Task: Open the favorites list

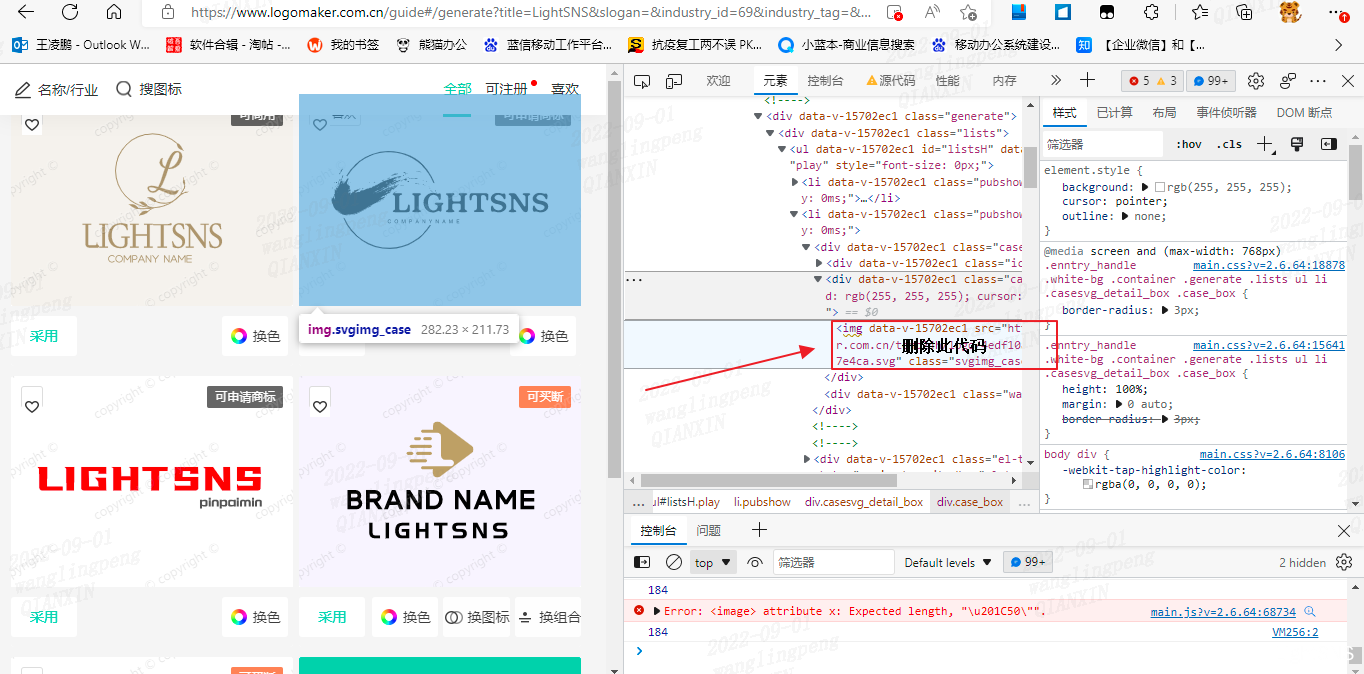Action: (x=1200, y=12)
